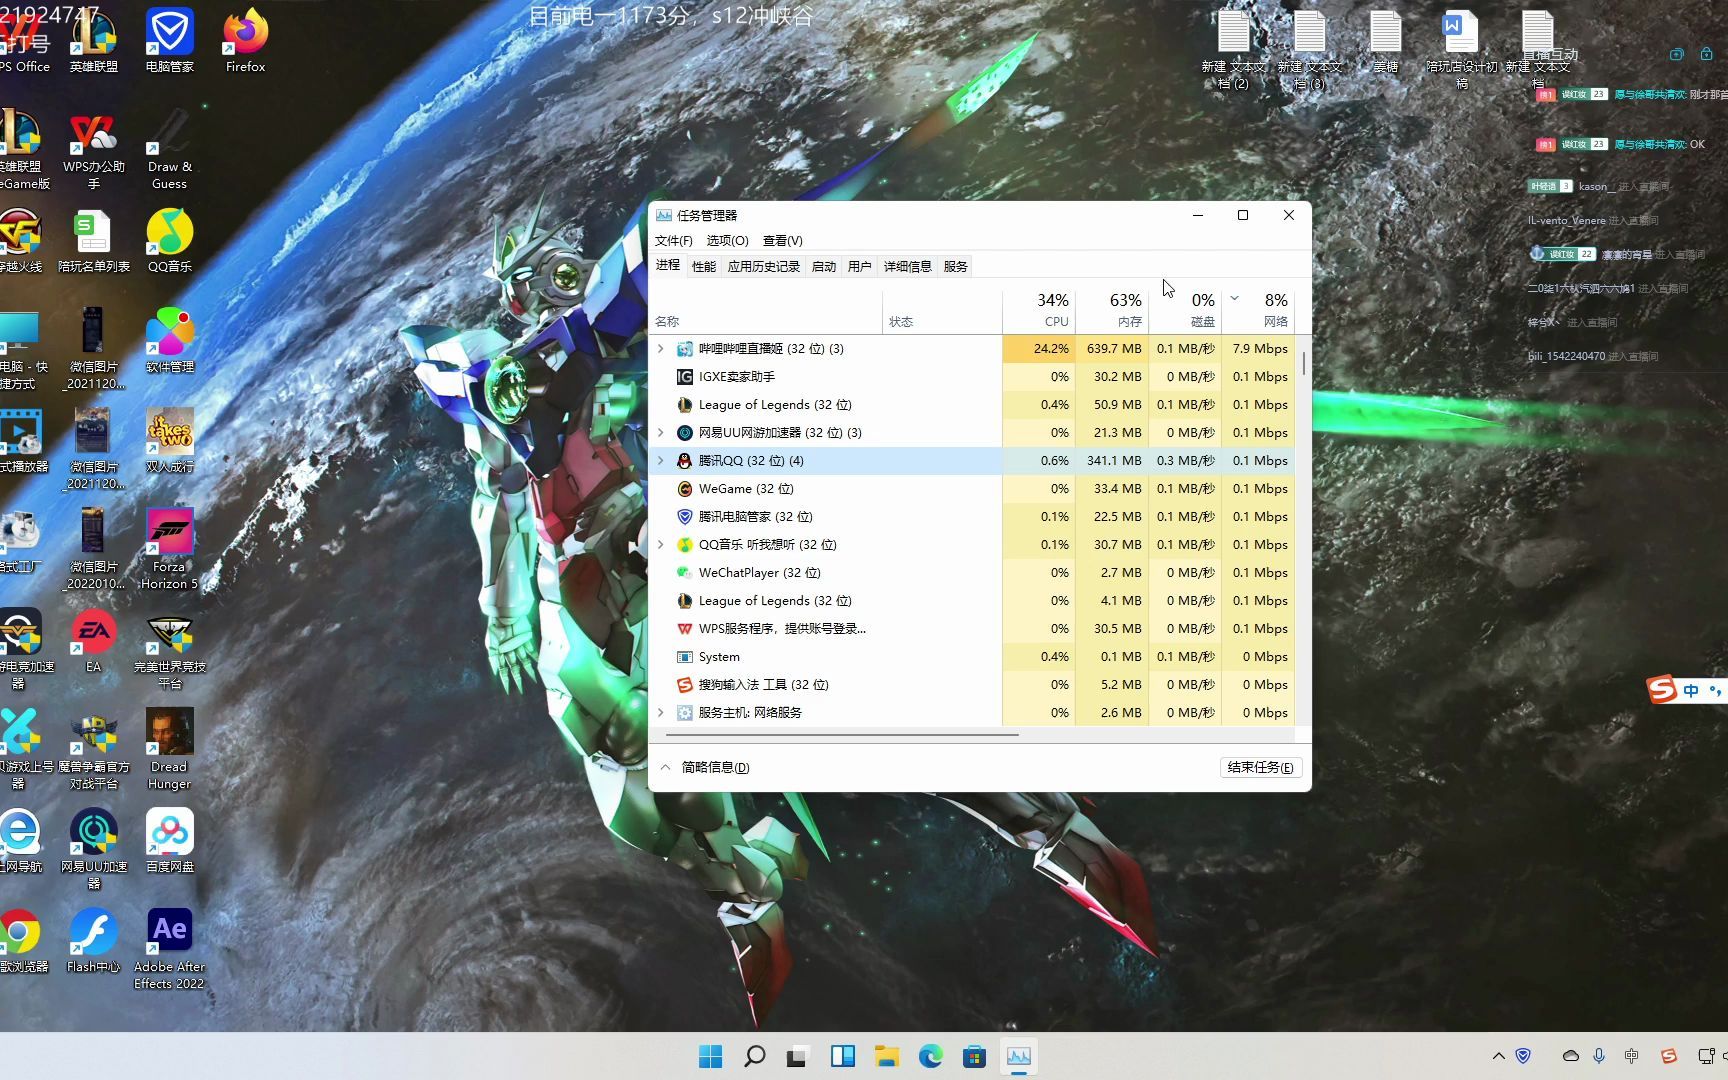Sort processes by 内存 column header
Viewport: 1728px width, 1080px height.
(x=1112, y=309)
